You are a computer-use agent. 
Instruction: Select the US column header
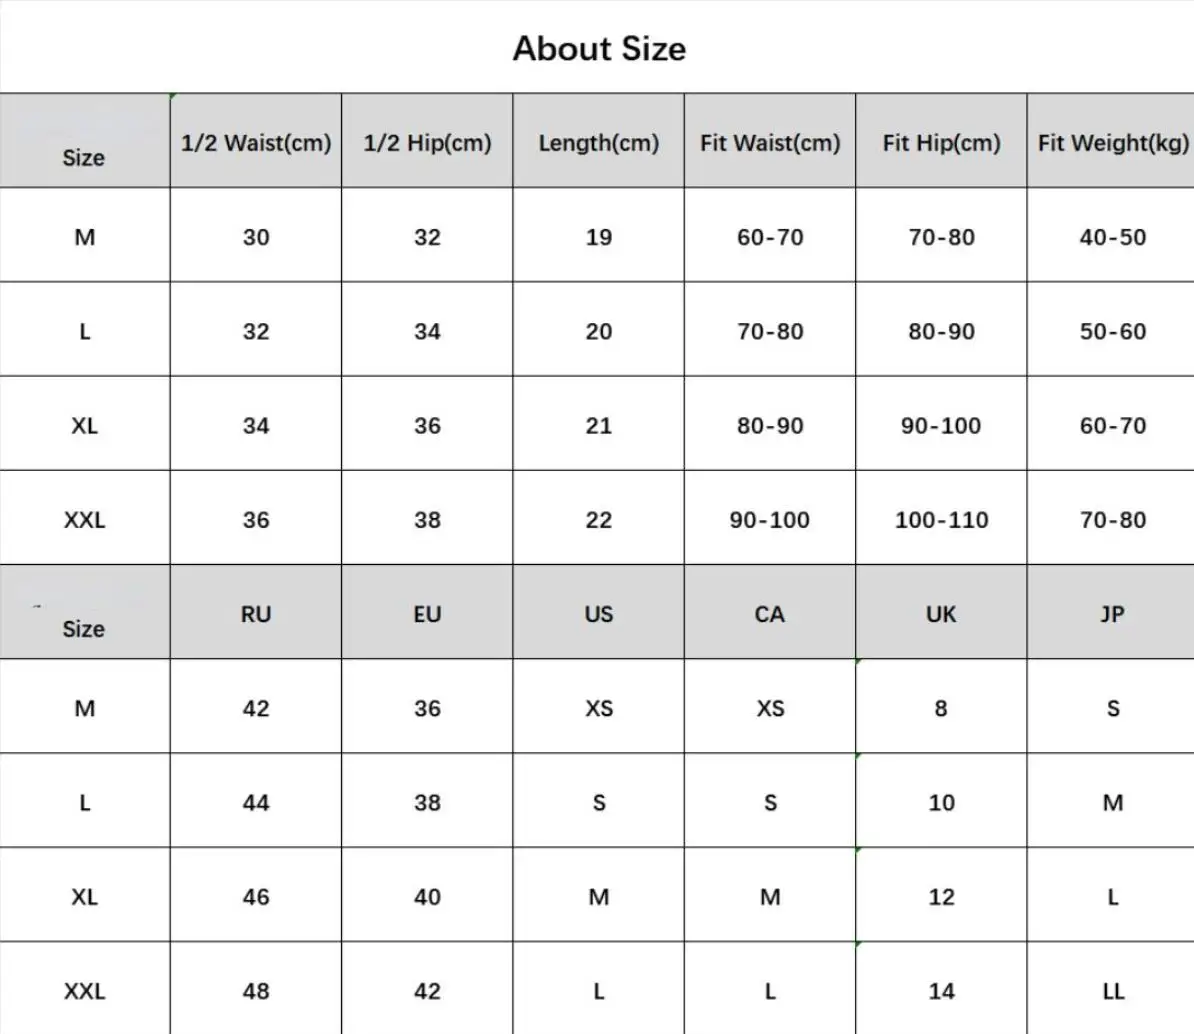[598, 614]
